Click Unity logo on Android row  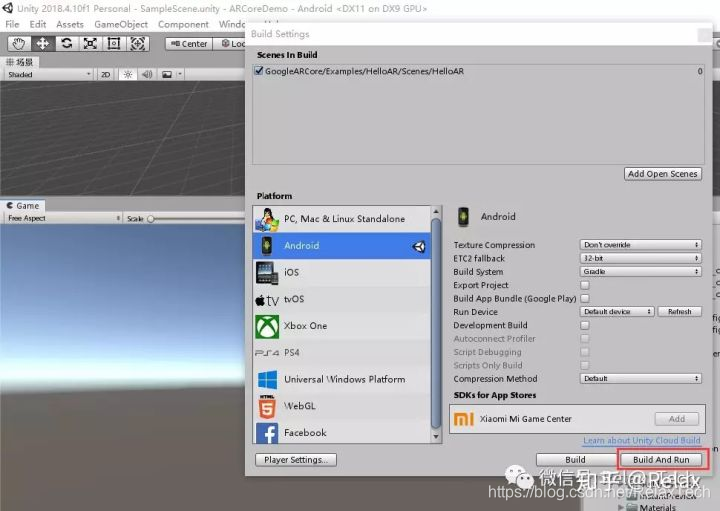419,247
